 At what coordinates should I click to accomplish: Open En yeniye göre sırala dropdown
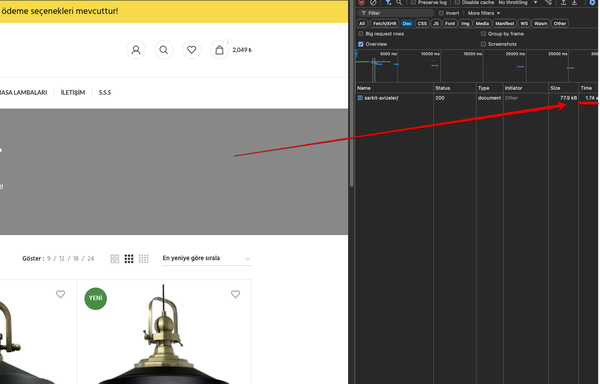[207, 259]
